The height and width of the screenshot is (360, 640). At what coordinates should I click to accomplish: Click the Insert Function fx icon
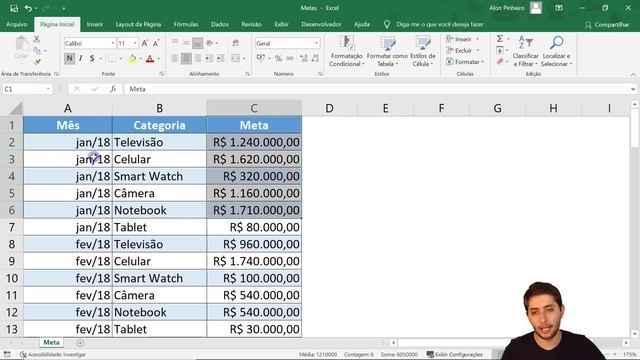[113, 89]
